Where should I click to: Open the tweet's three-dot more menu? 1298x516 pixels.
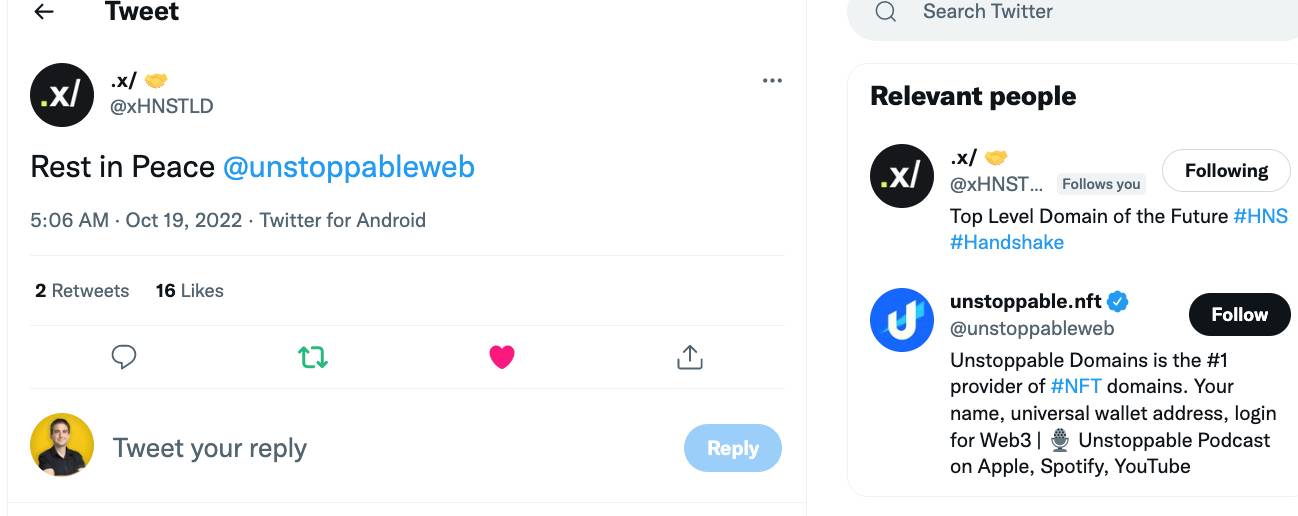[772, 81]
